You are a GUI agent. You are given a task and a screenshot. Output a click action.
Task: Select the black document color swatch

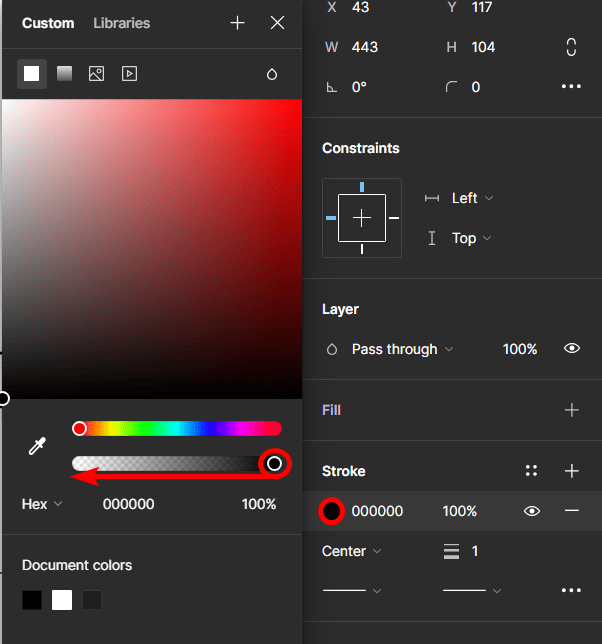(x=32, y=600)
